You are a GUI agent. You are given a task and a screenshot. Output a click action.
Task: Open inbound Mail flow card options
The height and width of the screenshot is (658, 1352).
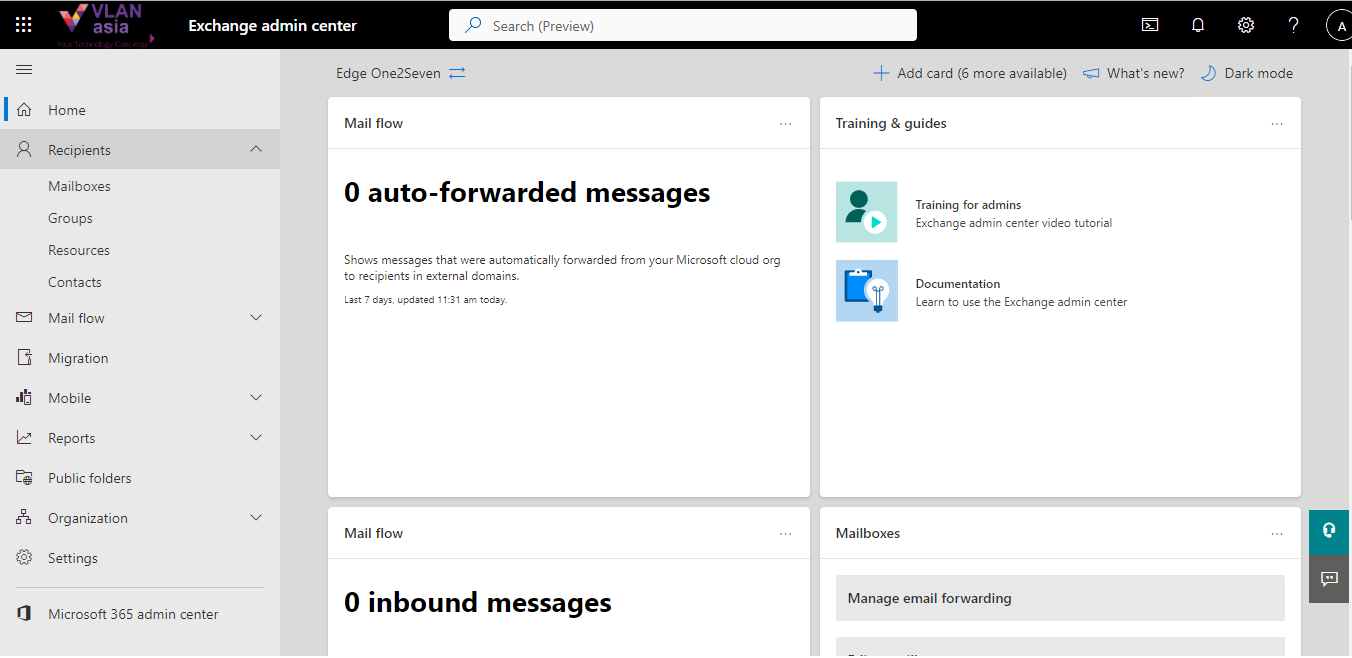[785, 534]
